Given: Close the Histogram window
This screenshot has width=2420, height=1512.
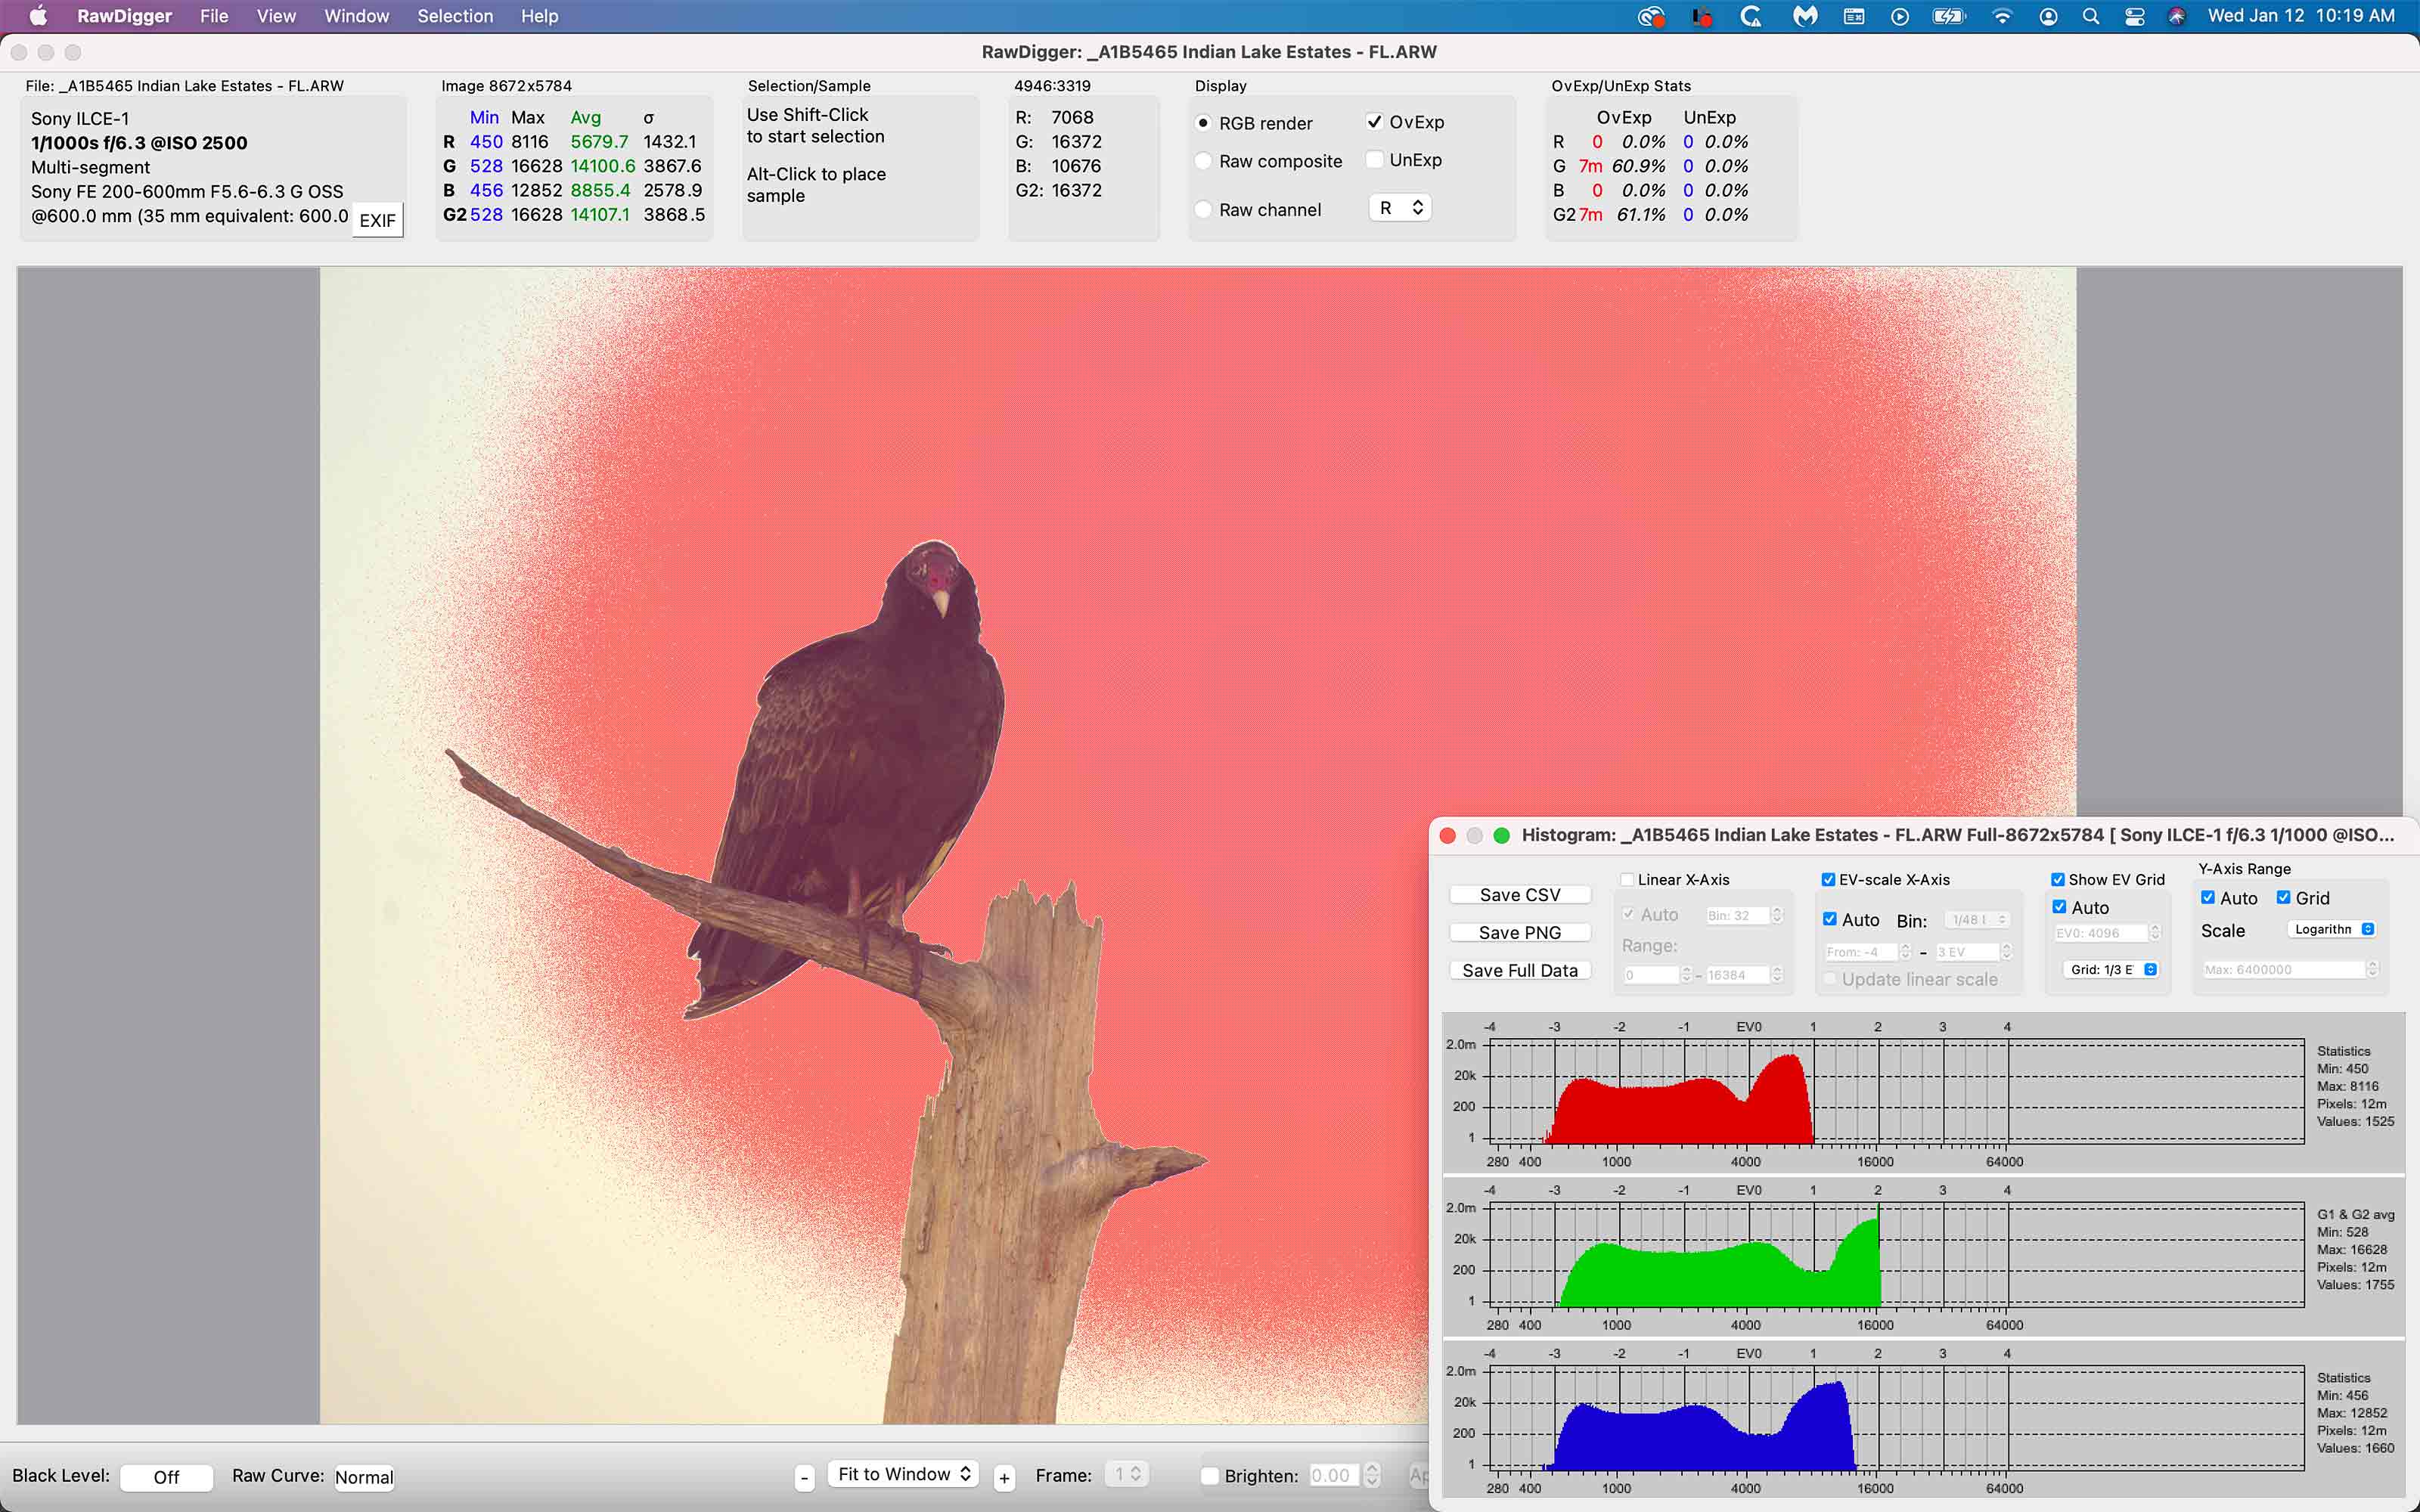Looking at the screenshot, I should click(1447, 835).
